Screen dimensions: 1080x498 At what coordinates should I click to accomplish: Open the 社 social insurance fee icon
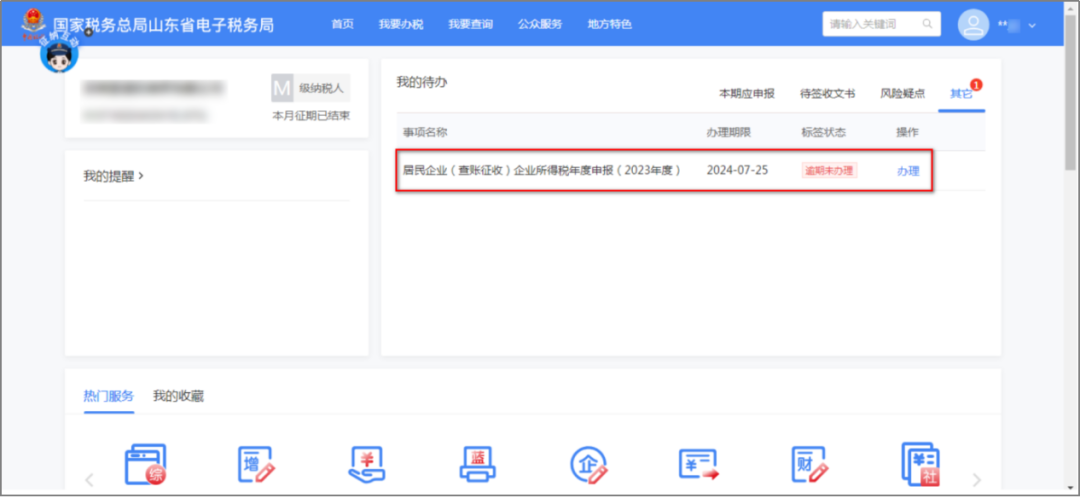(x=921, y=465)
